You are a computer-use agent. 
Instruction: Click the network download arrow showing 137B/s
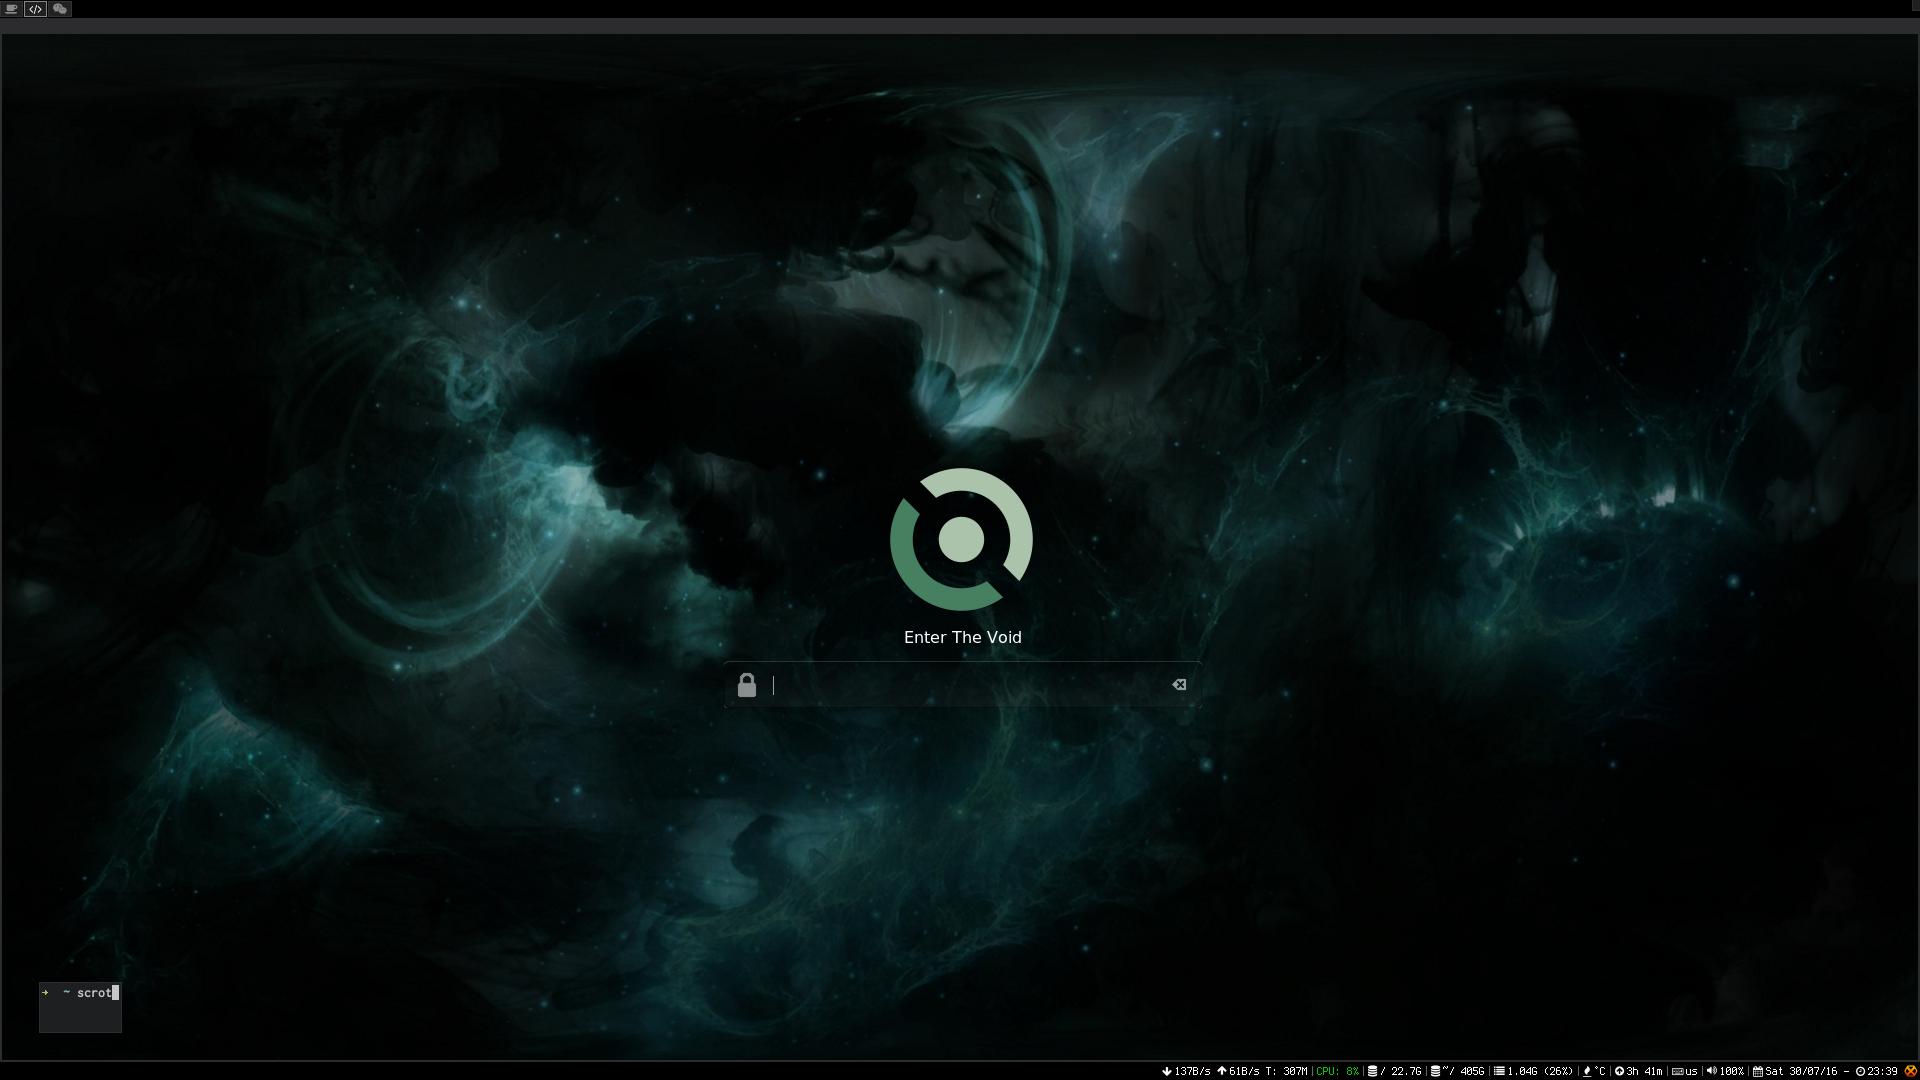1166,1070
